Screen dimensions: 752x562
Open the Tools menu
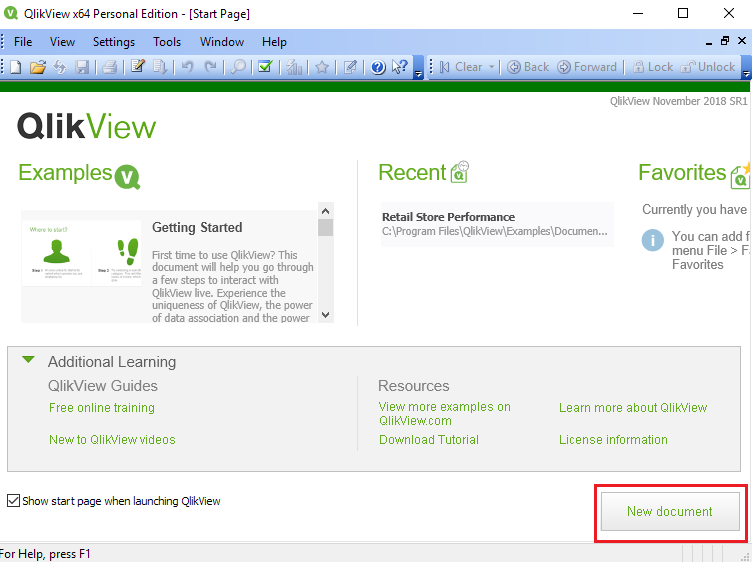tap(167, 42)
